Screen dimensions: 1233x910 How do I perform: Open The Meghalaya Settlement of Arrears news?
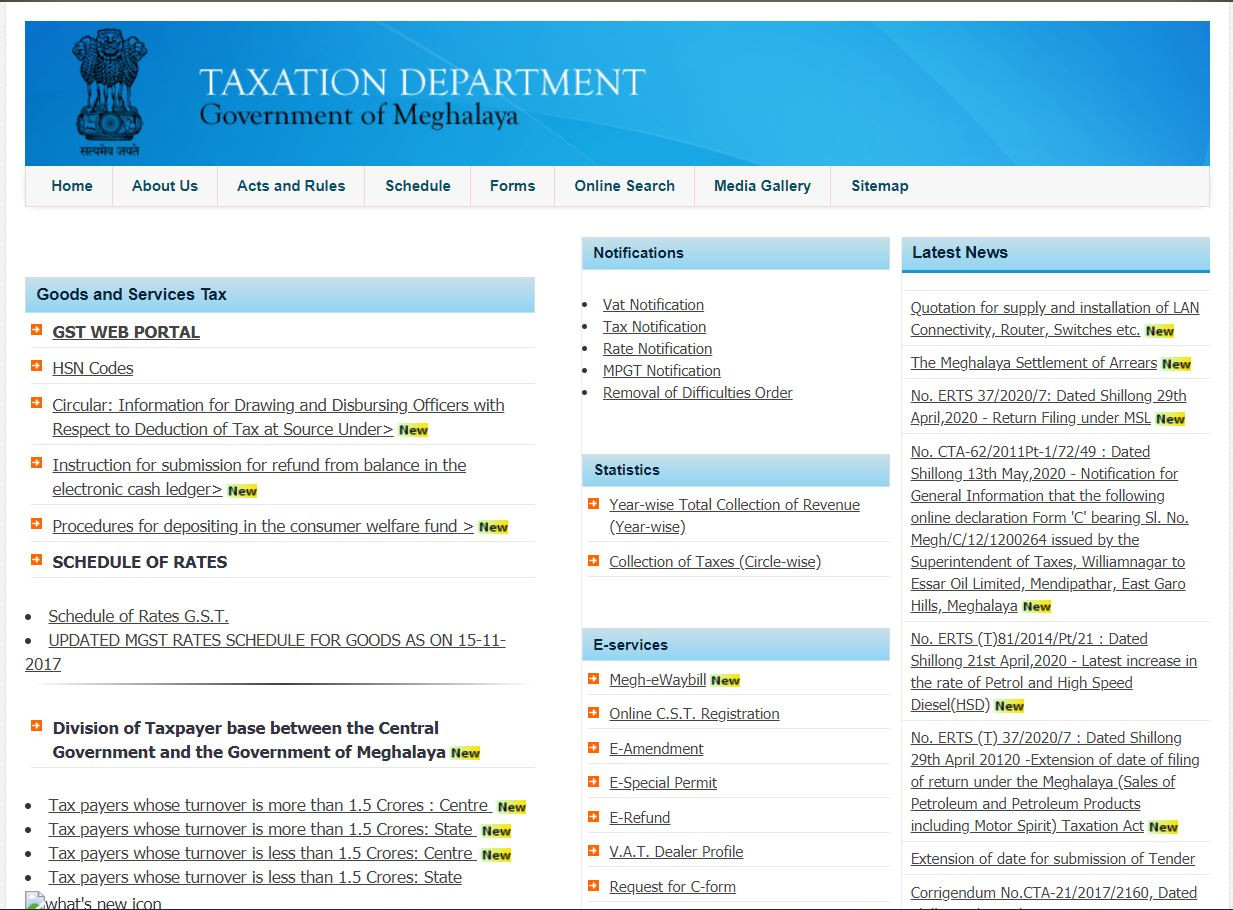coord(1033,363)
